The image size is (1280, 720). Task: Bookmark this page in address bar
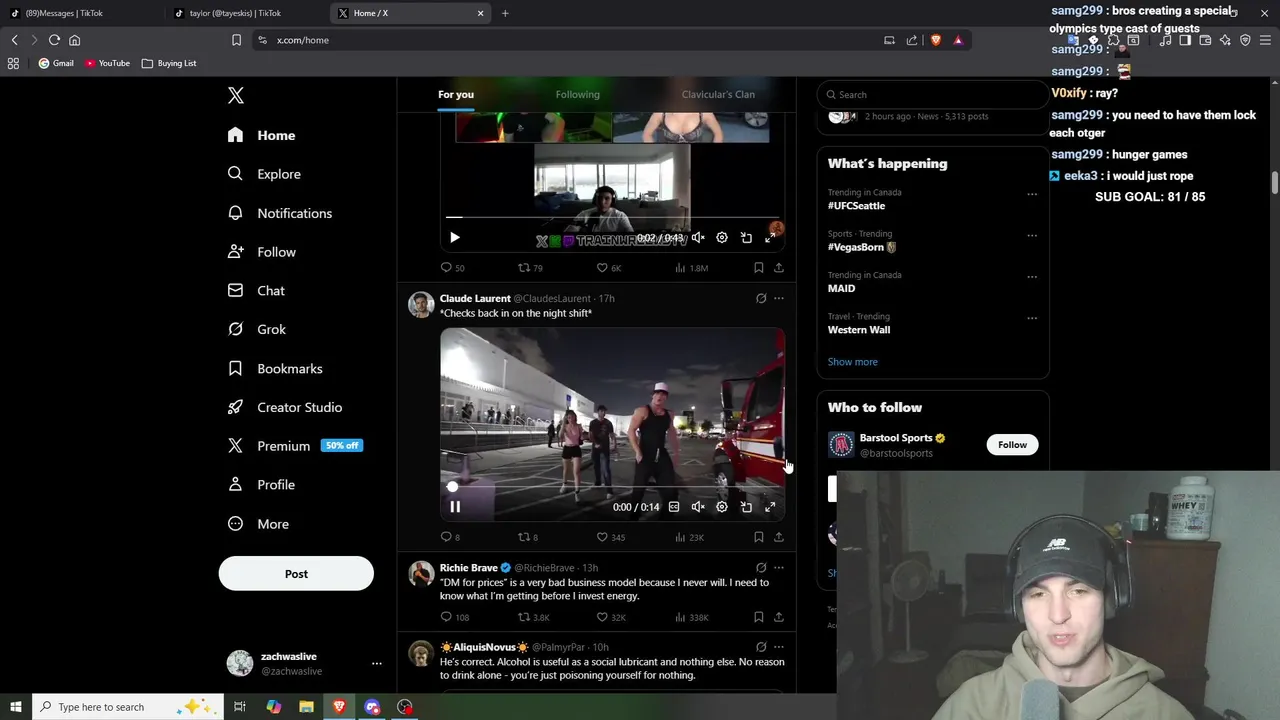click(236, 40)
